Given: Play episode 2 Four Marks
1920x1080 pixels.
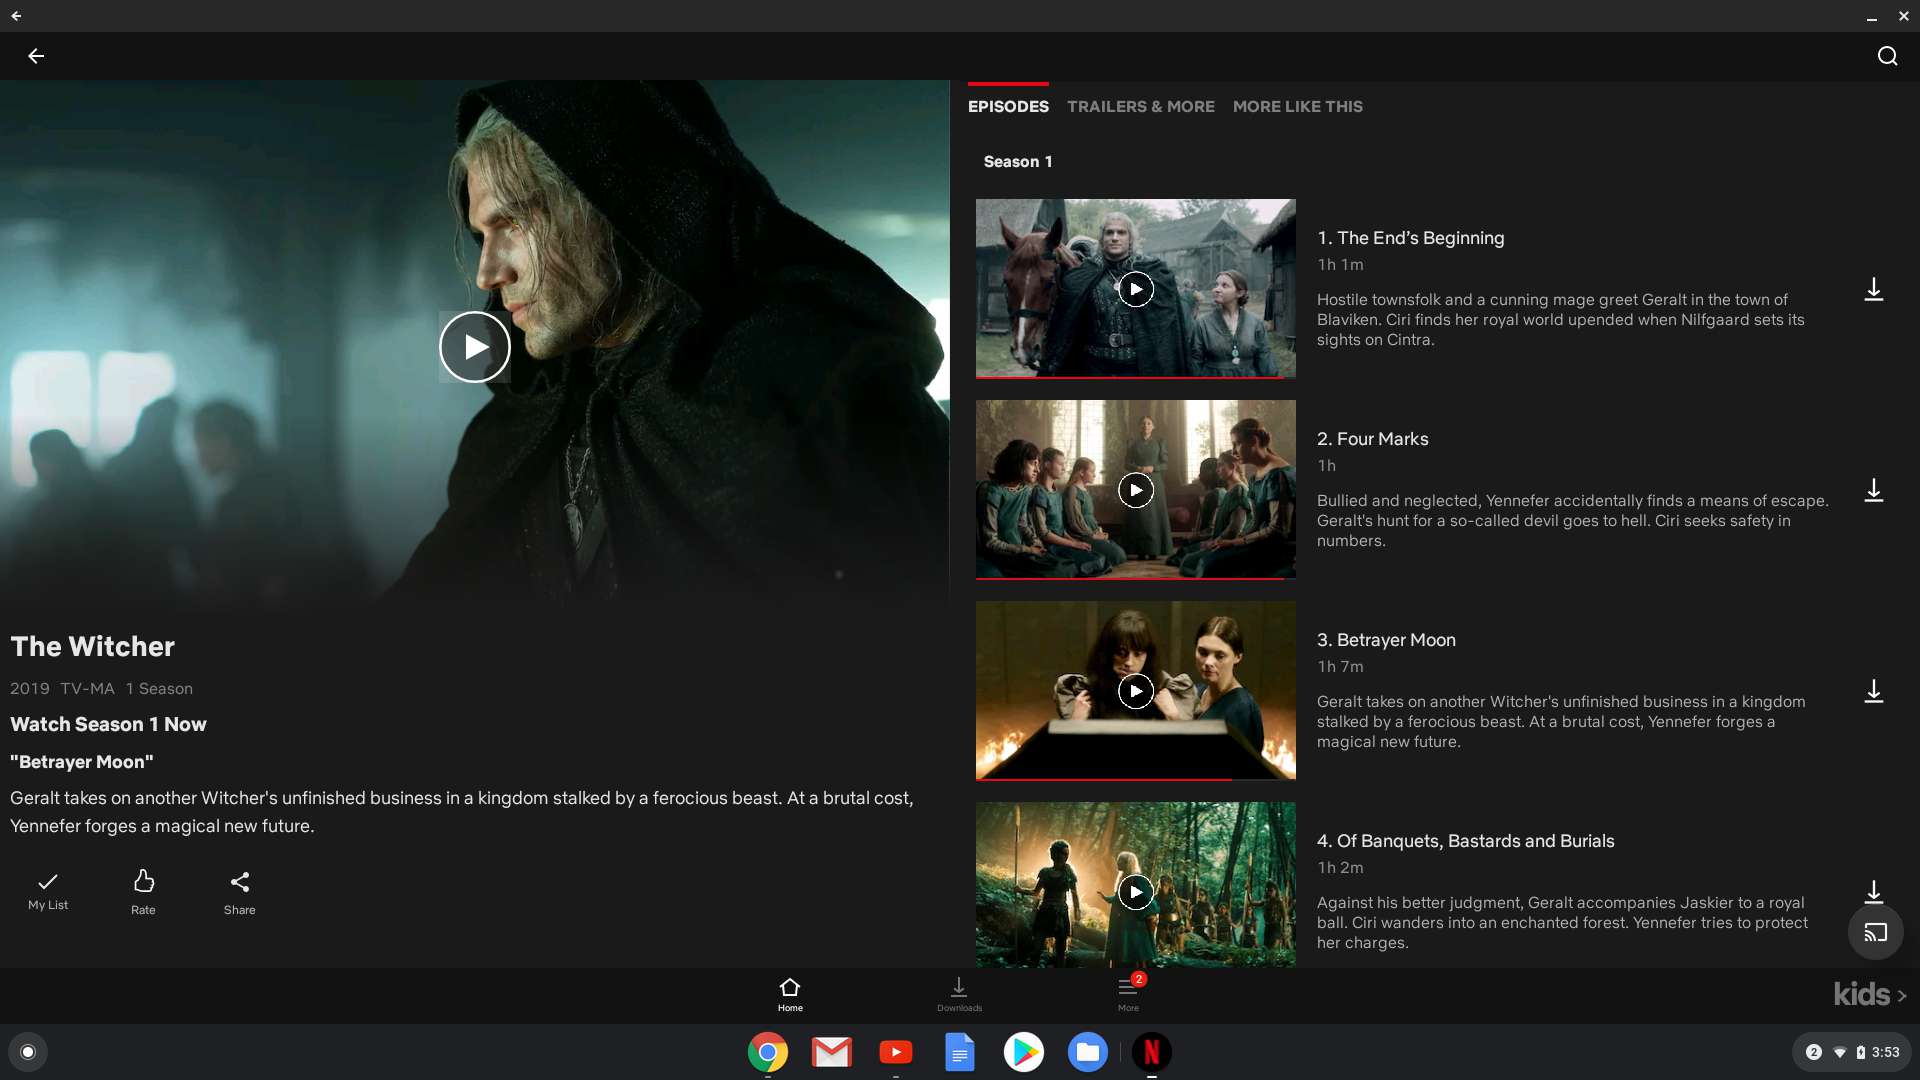Looking at the screenshot, I should click(1136, 490).
